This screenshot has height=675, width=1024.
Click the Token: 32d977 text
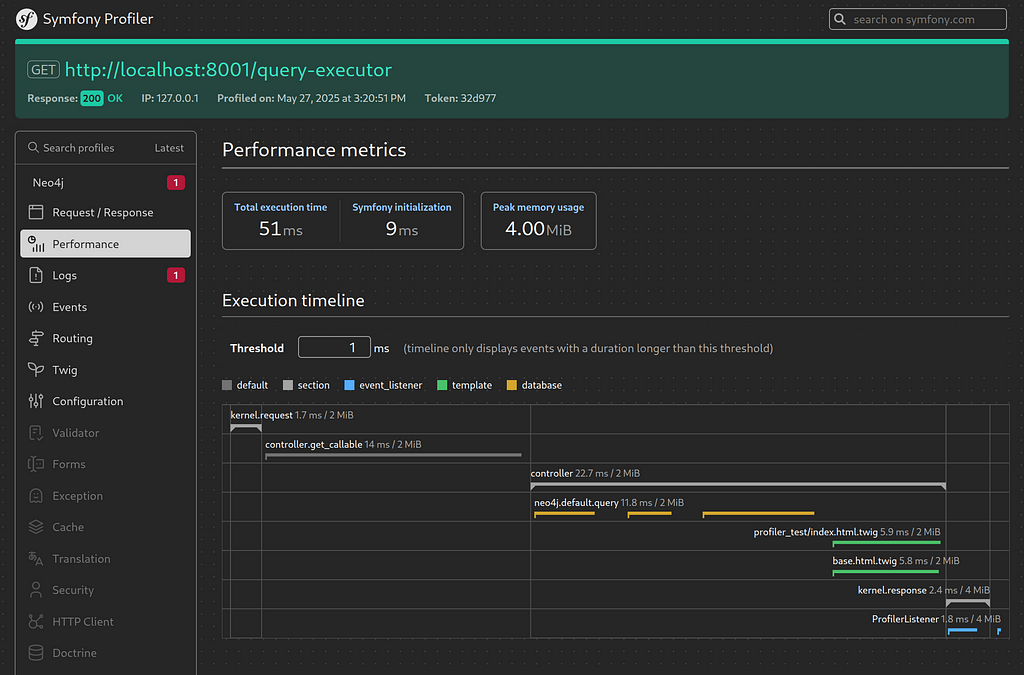(460, 98)
